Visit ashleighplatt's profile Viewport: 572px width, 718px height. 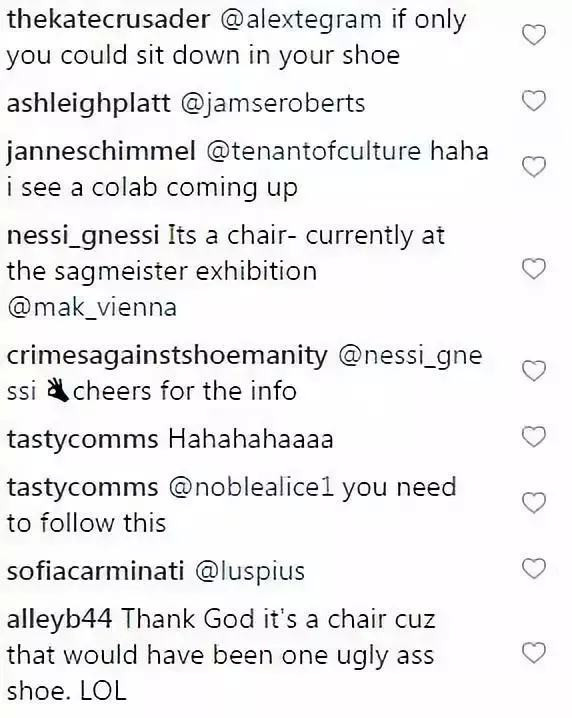tap(88, 103)
